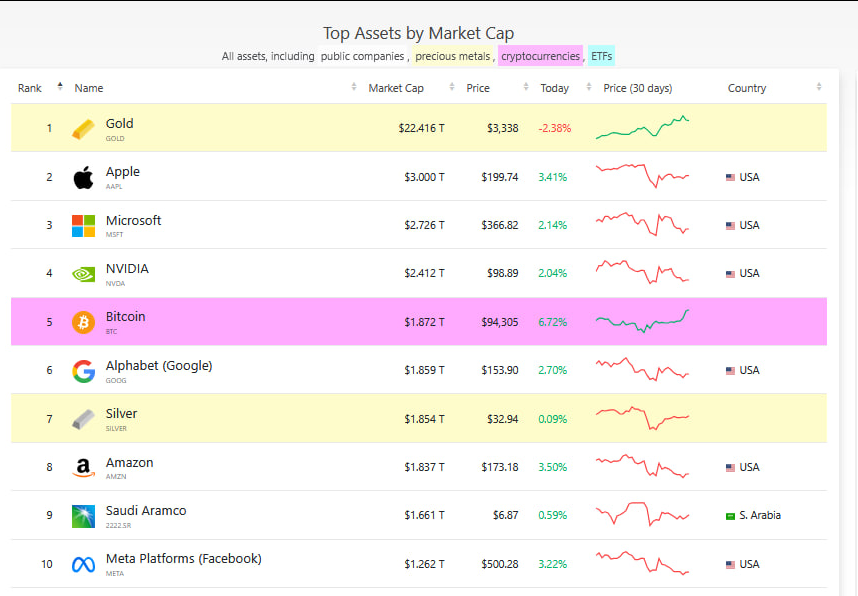Image resolution: width=858 pixels, height=596 pixels.
Task: Select the Microsoft four-square logo
Action: click(x=84, y=224)
